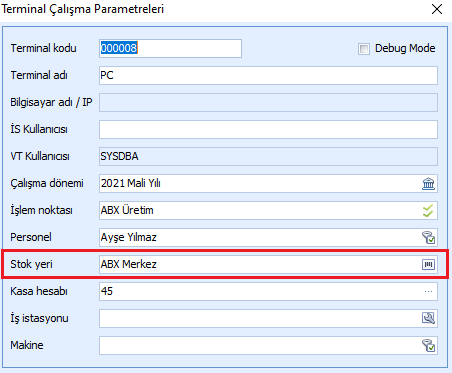Open the Personel lookup icon
The height and width of the screenshot is (373, 452).
click(428, 238)
